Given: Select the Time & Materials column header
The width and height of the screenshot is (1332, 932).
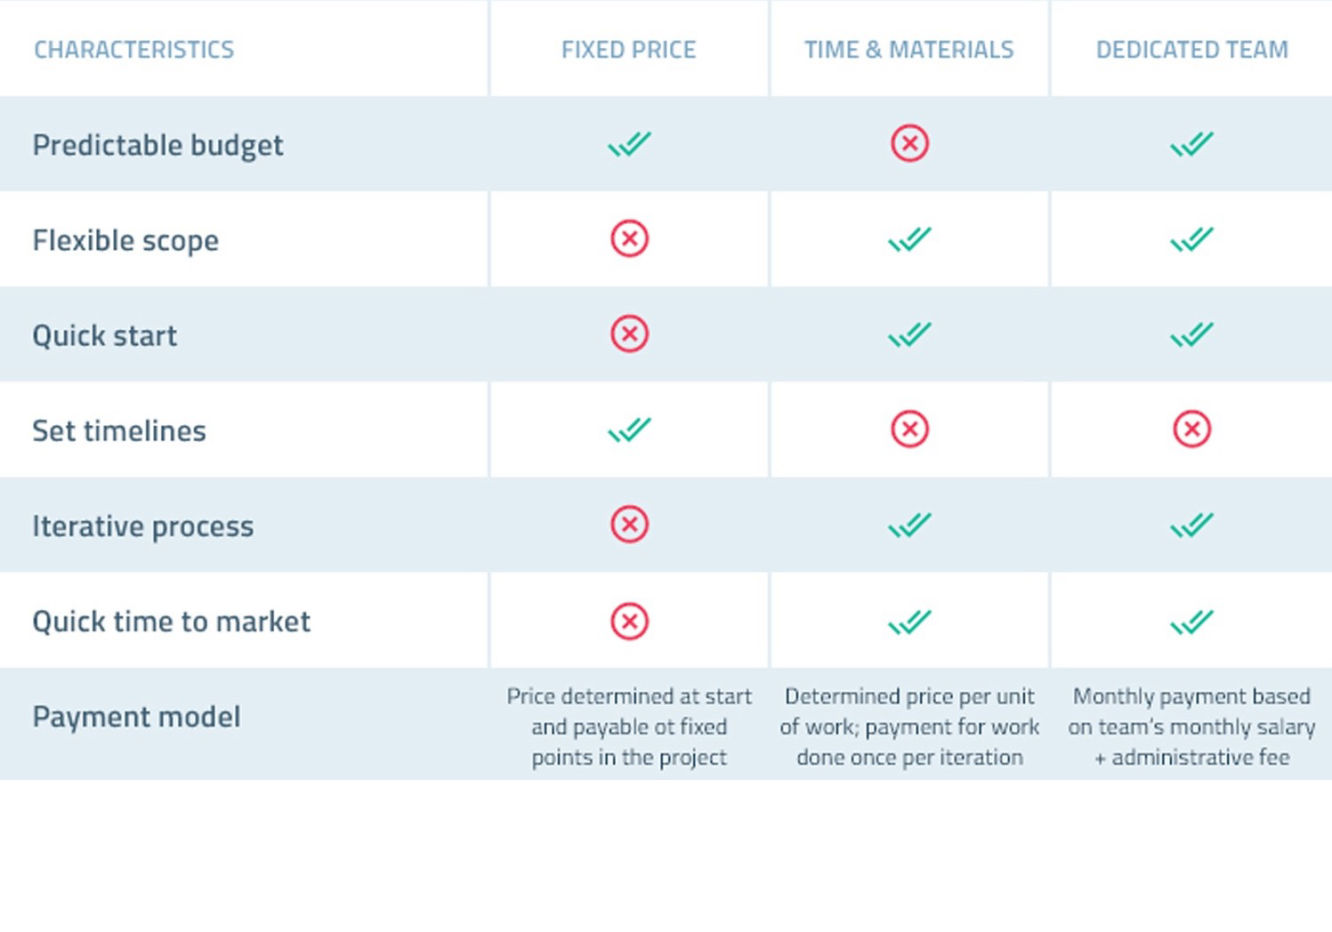Looking at the screenshot, I should pyautogui.click(x=909, y=49).
